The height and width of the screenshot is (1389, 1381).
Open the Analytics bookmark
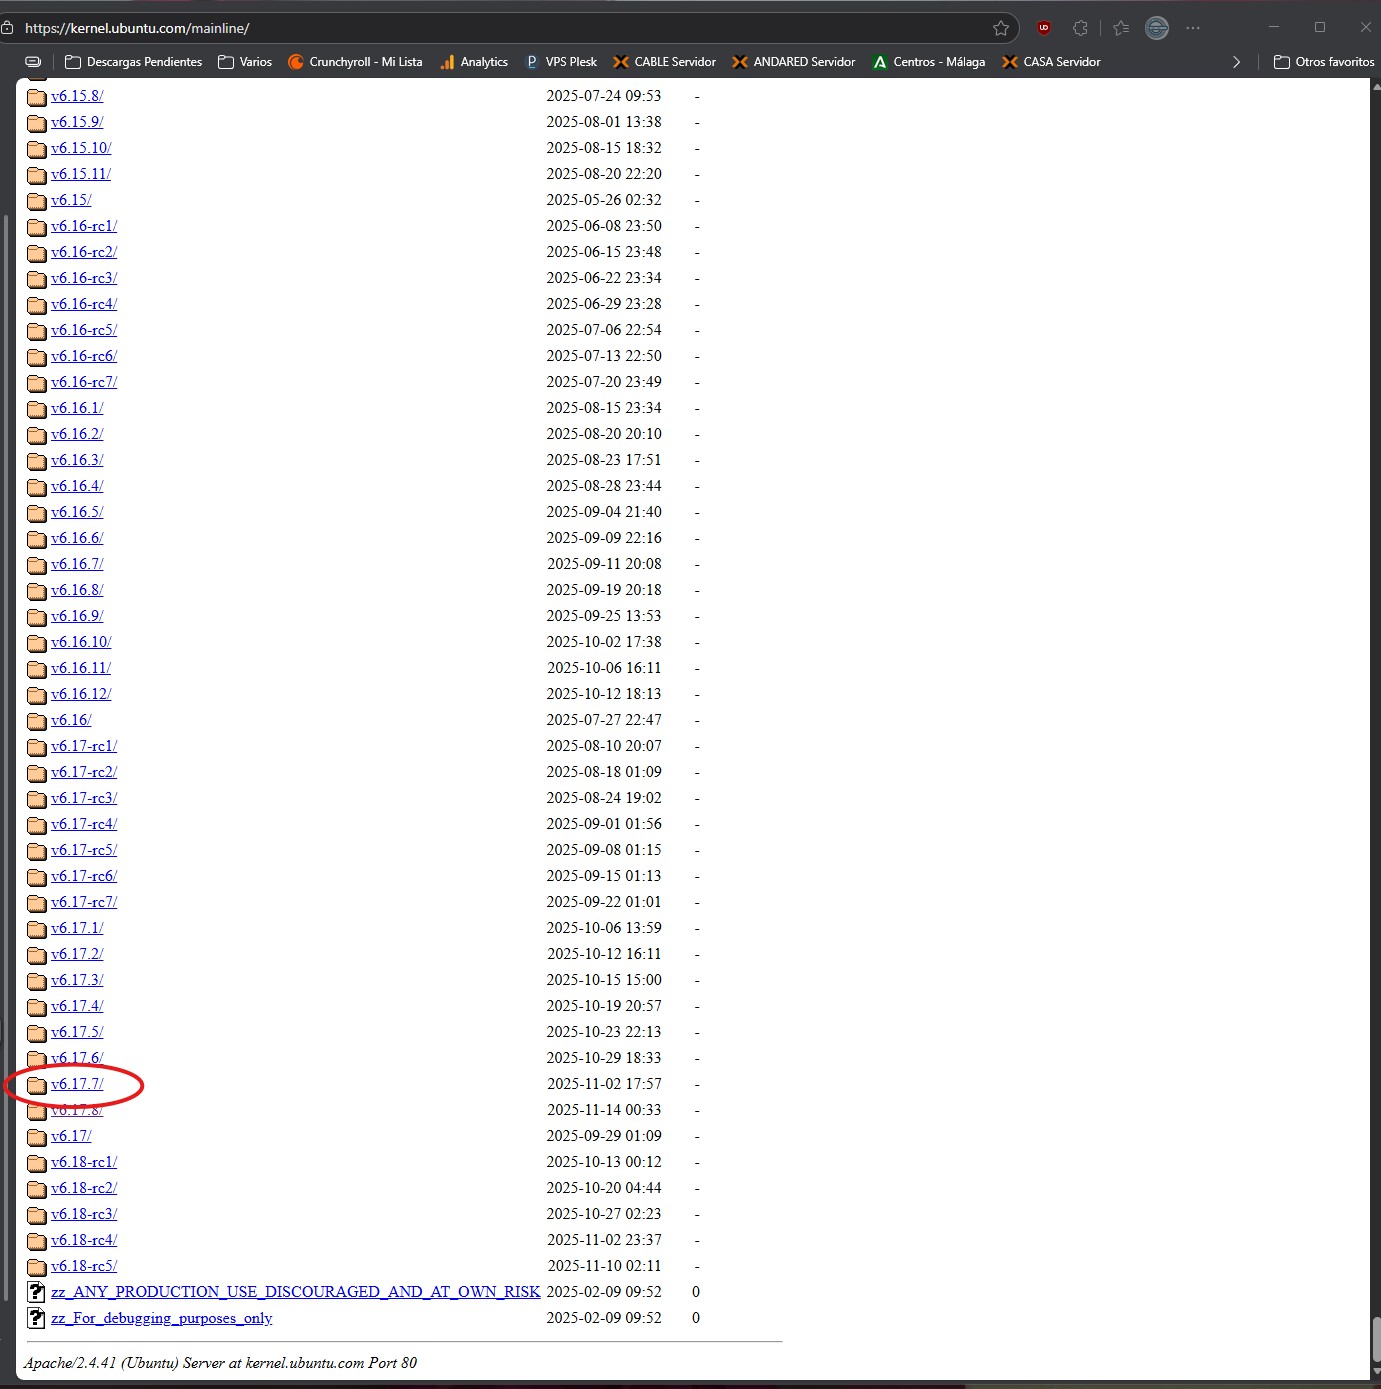click(x=474, y=62)
